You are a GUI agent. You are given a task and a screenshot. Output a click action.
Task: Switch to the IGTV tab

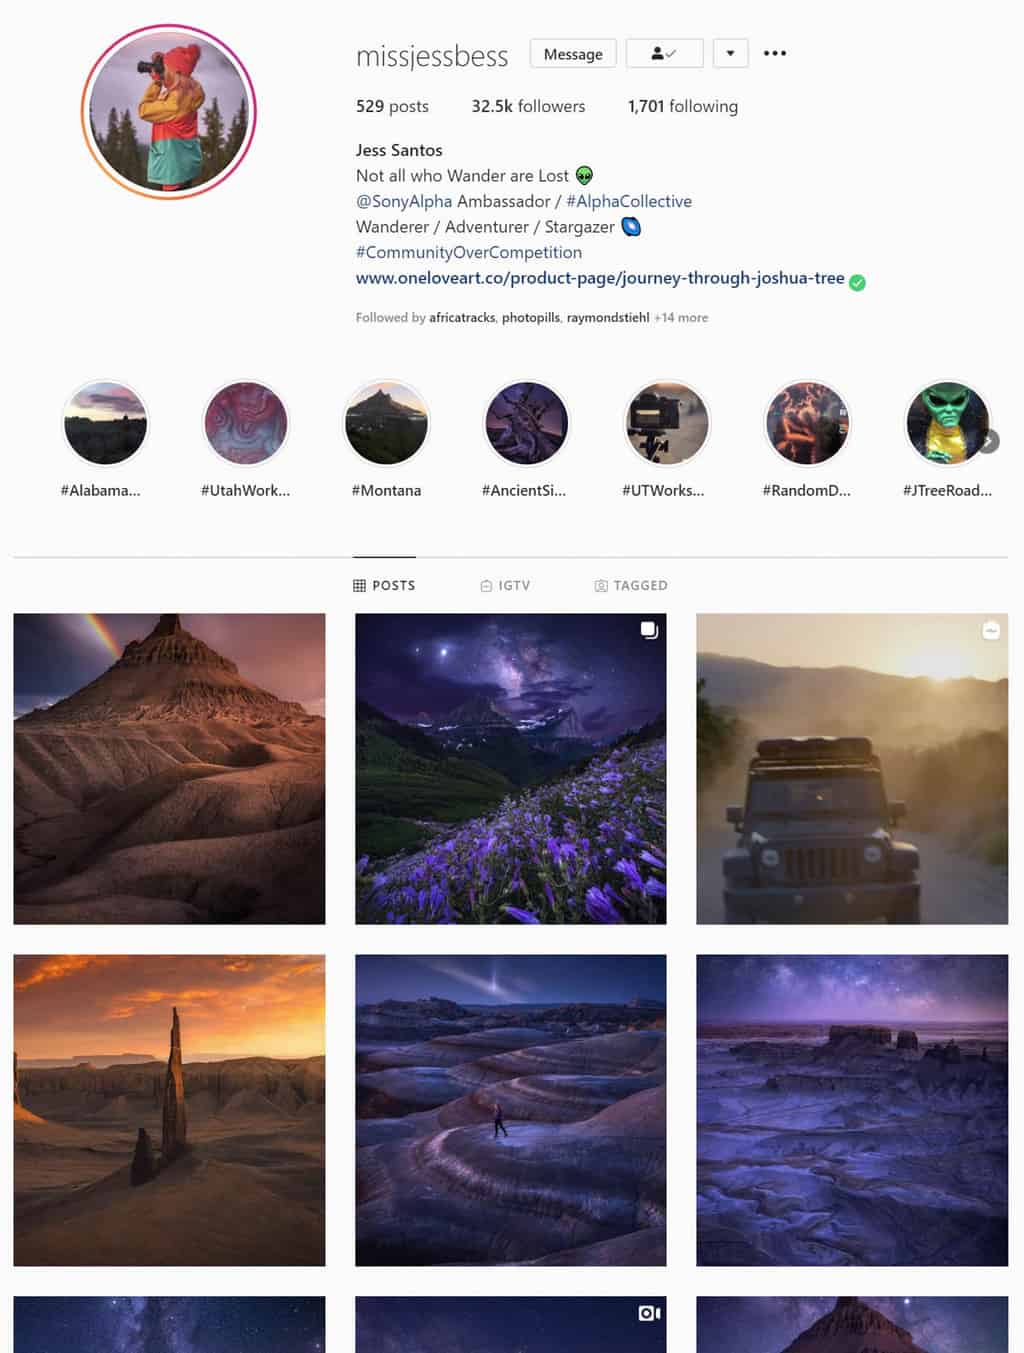[x=505, y=585]
